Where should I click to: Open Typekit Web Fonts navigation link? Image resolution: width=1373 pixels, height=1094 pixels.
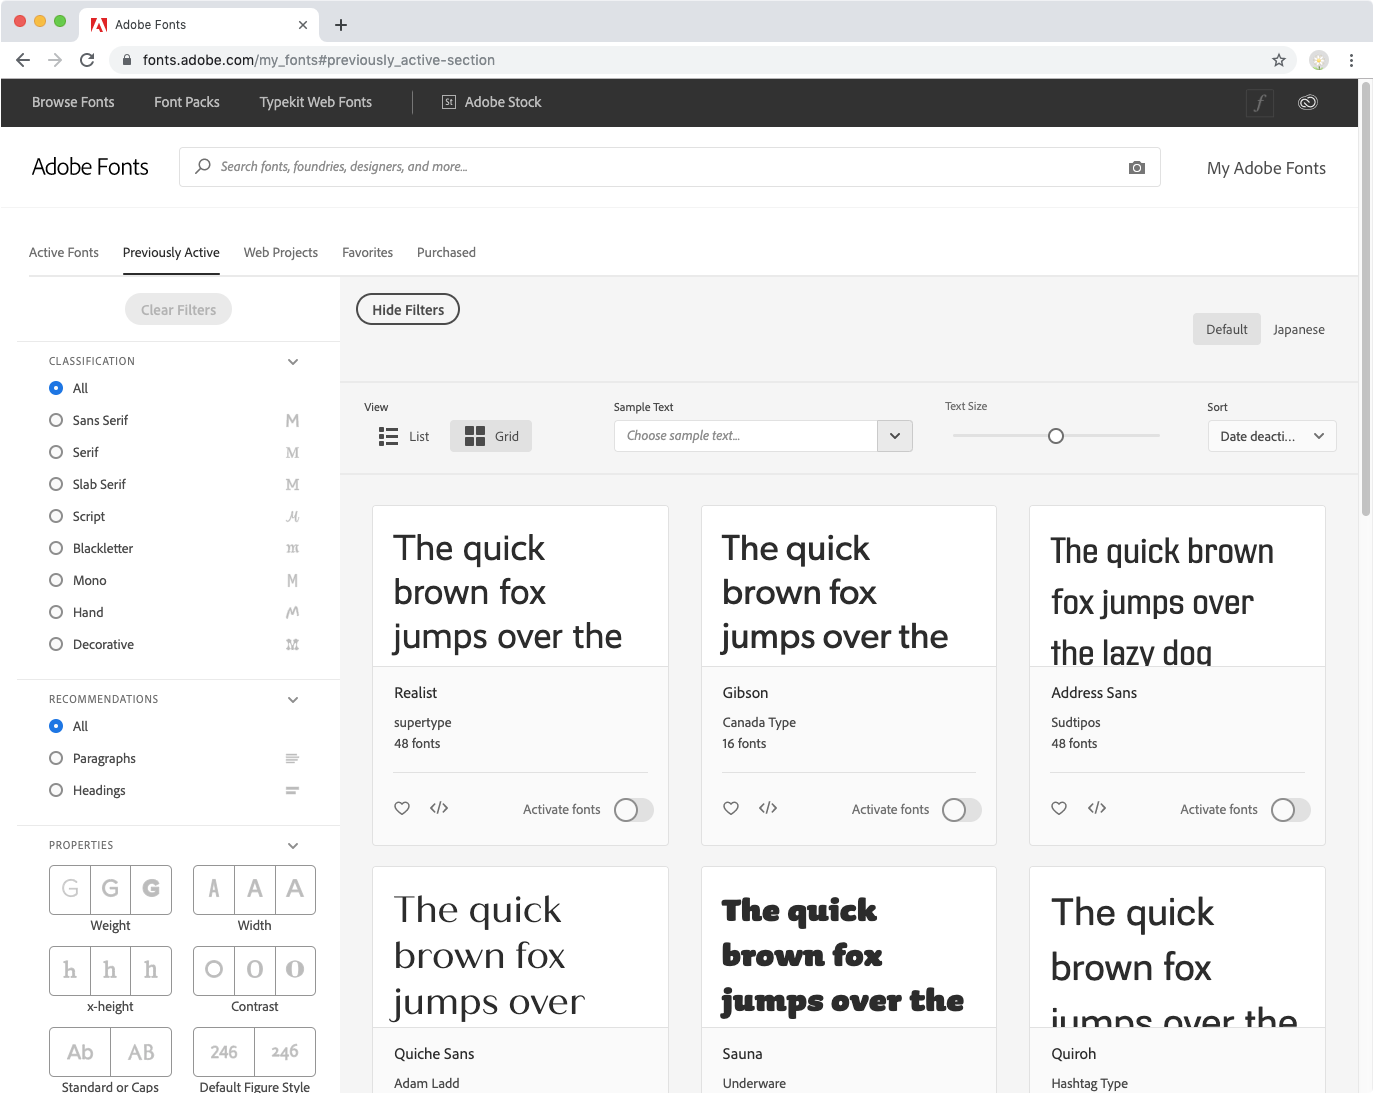pos(316,102)
